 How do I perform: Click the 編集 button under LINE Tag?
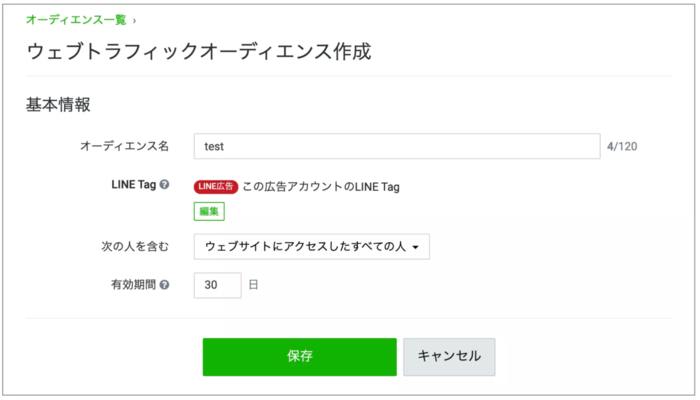(209, 211)
